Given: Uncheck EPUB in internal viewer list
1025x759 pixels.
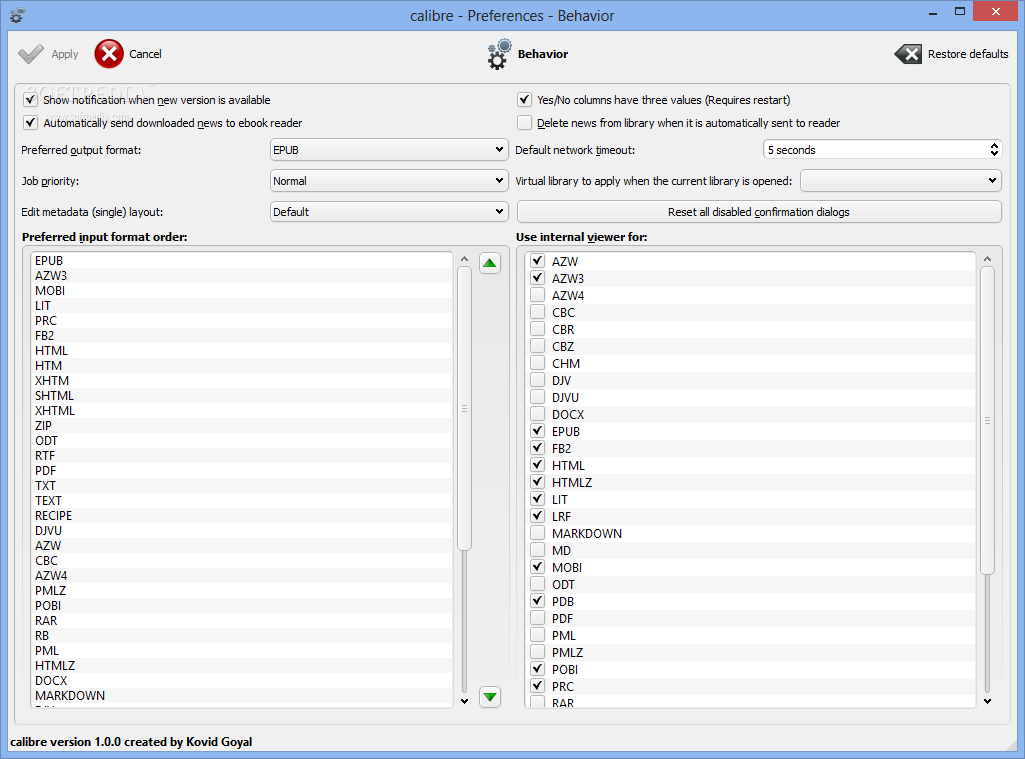Looking at the screenshot, I should point(537,431).
